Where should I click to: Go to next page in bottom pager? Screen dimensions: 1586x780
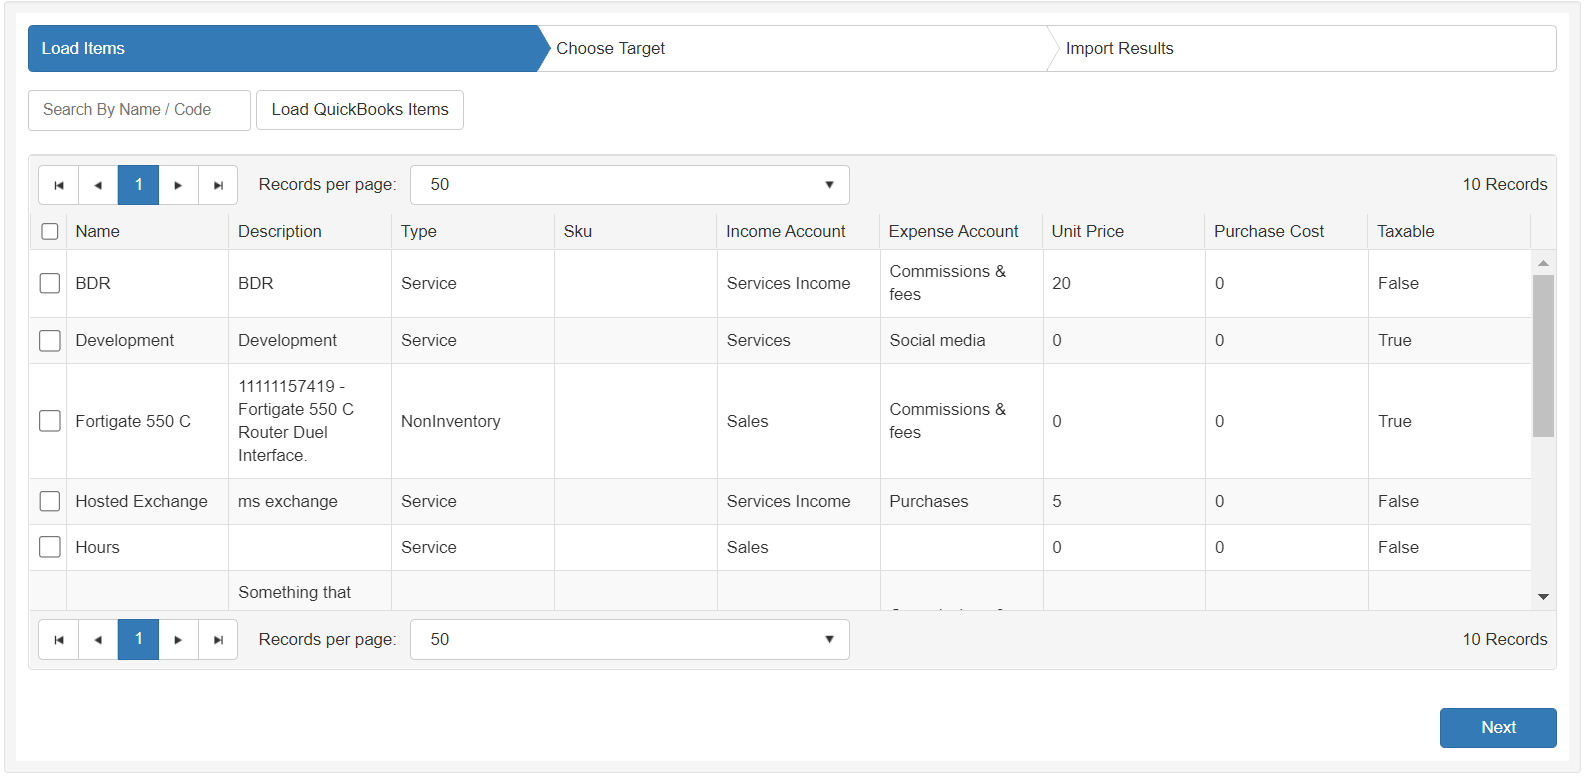(x=178, y=640)
